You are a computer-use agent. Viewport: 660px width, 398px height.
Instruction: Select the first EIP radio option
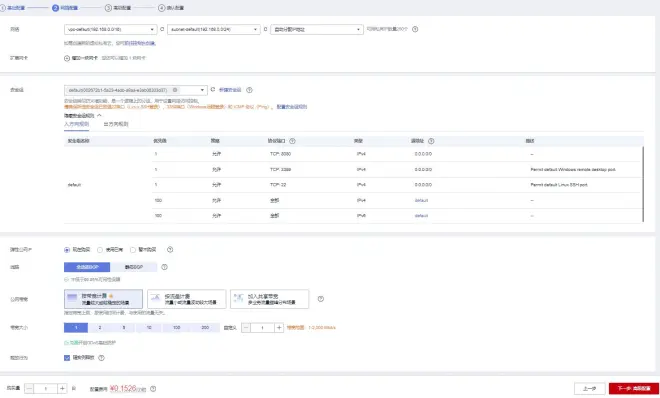67,250
